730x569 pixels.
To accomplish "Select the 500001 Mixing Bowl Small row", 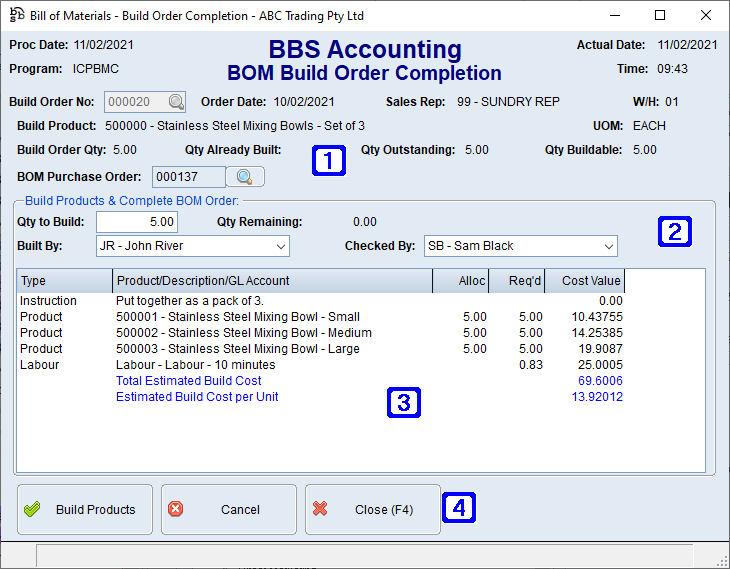I will click(238, 317).
